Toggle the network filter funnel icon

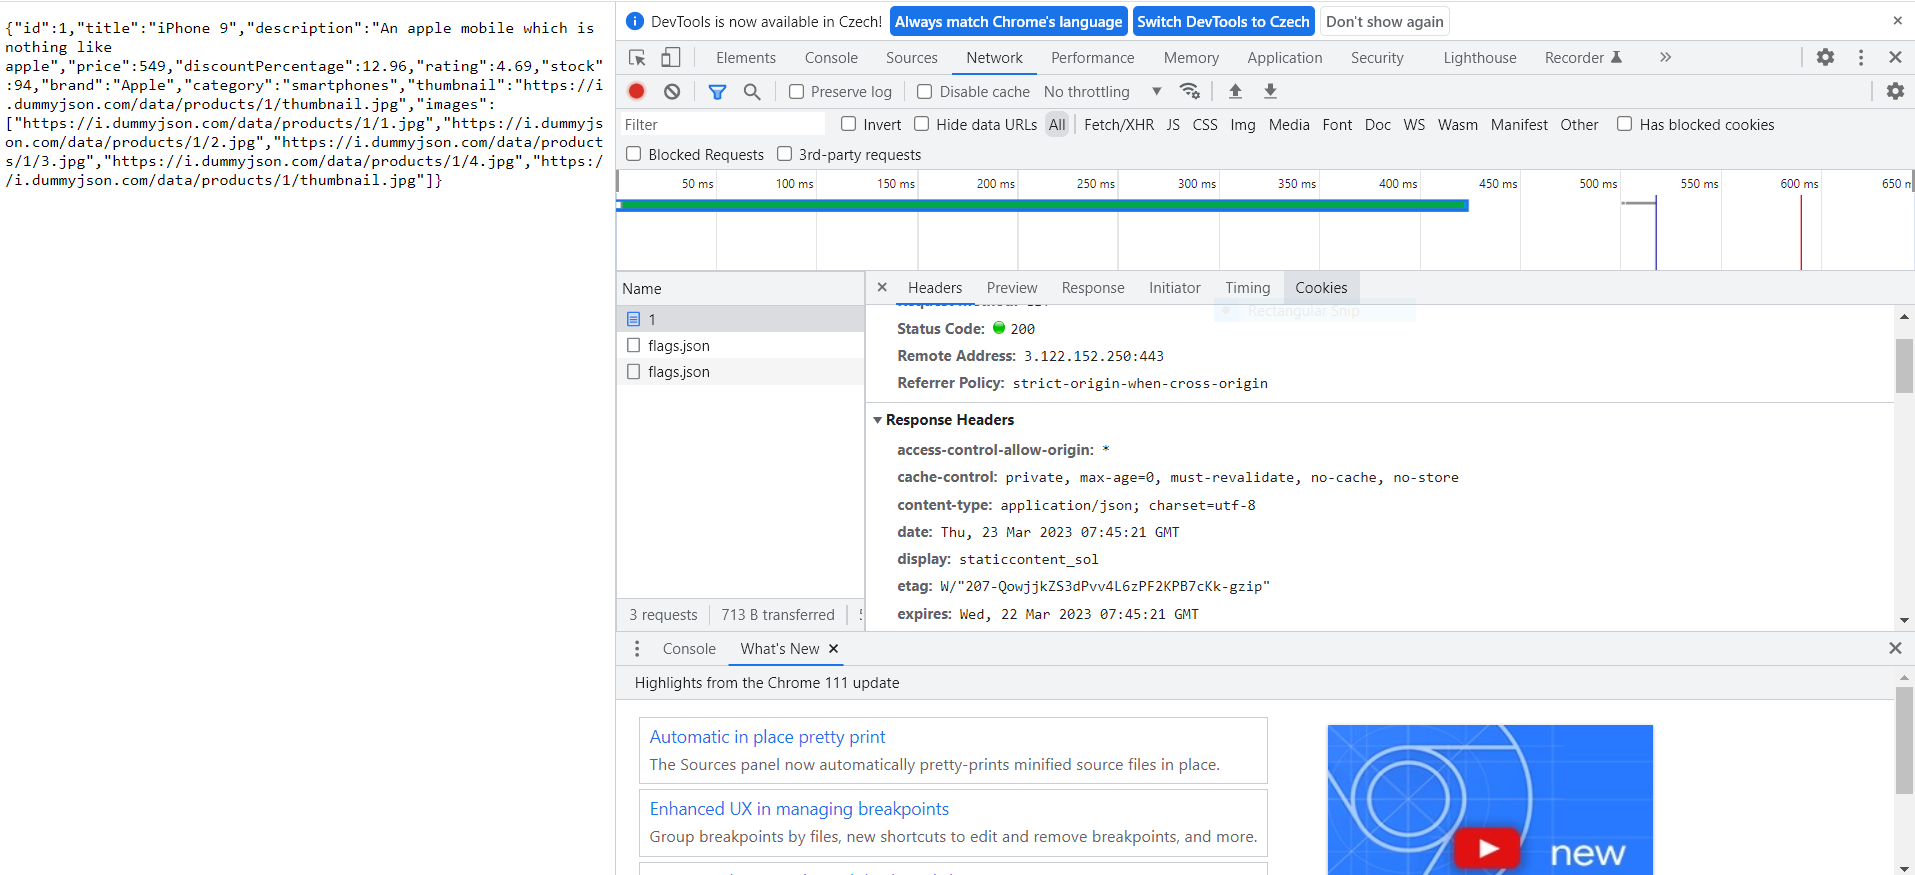point(717,92)
